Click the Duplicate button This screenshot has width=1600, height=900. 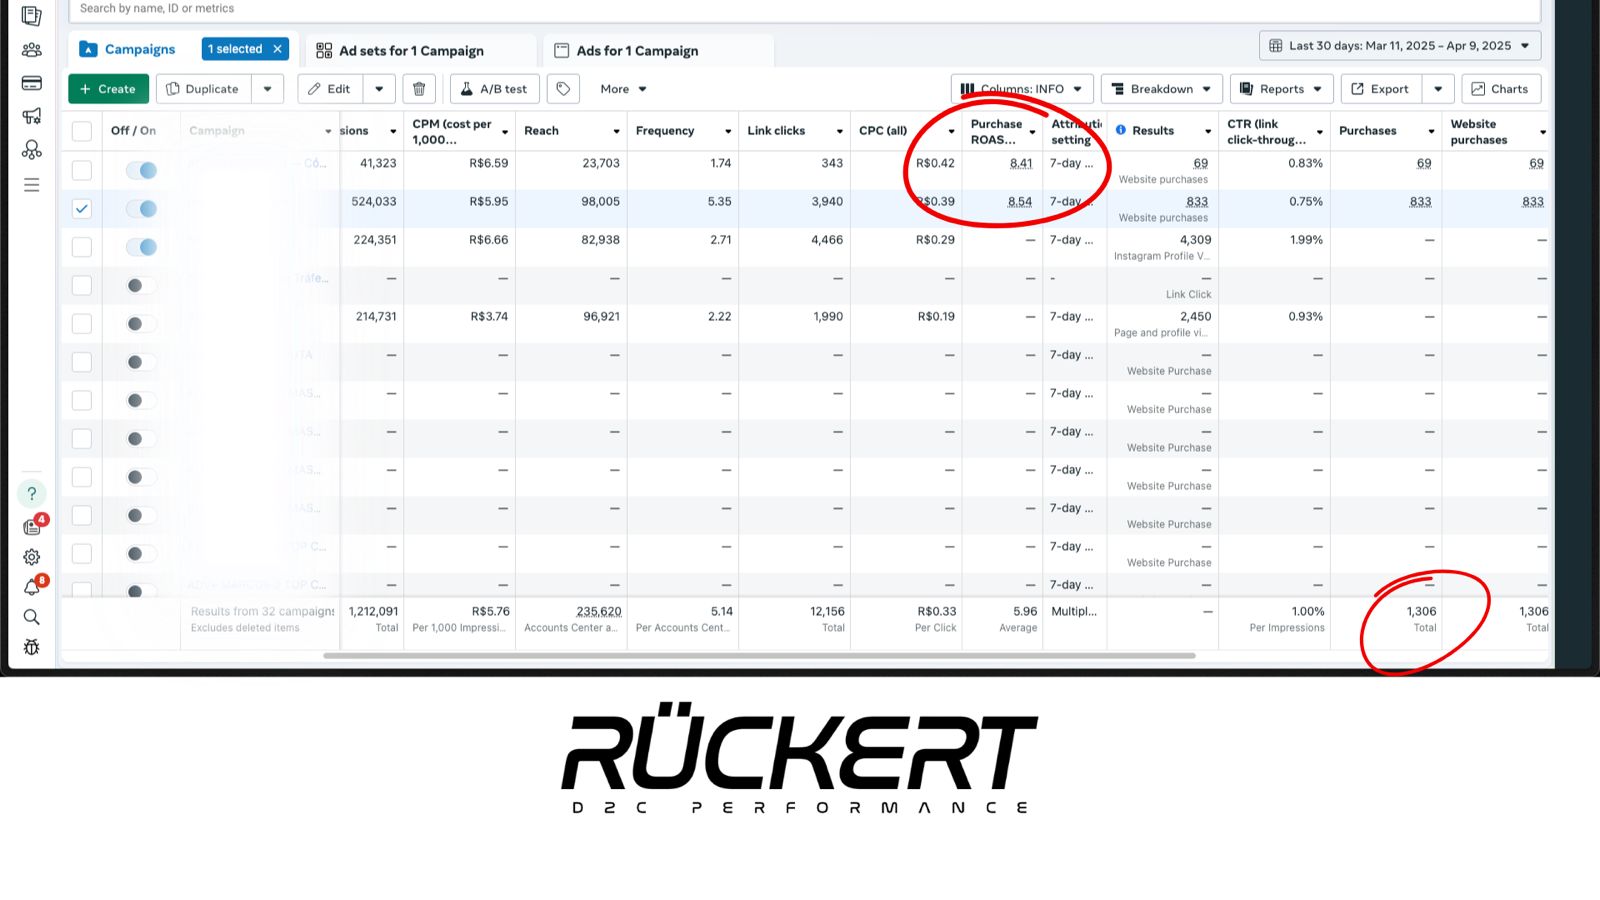click(x=203, y=89)
